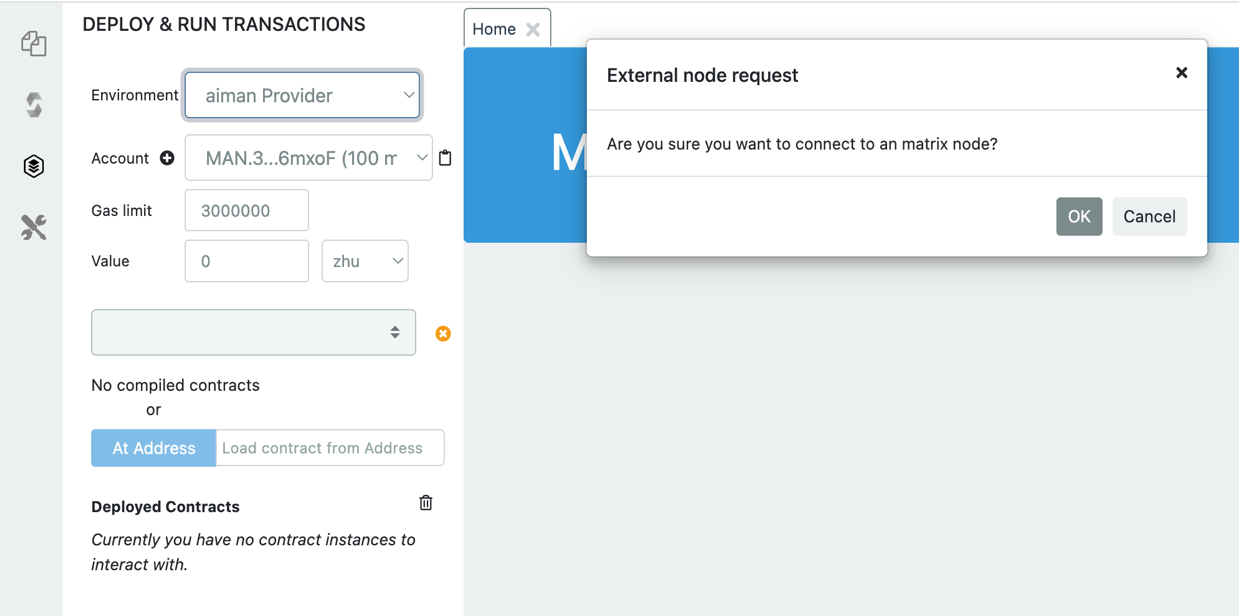The height and width of the screenshot is (616, 1239).
Task: Close the External node request dialog
Action: tap(1181, 73)
